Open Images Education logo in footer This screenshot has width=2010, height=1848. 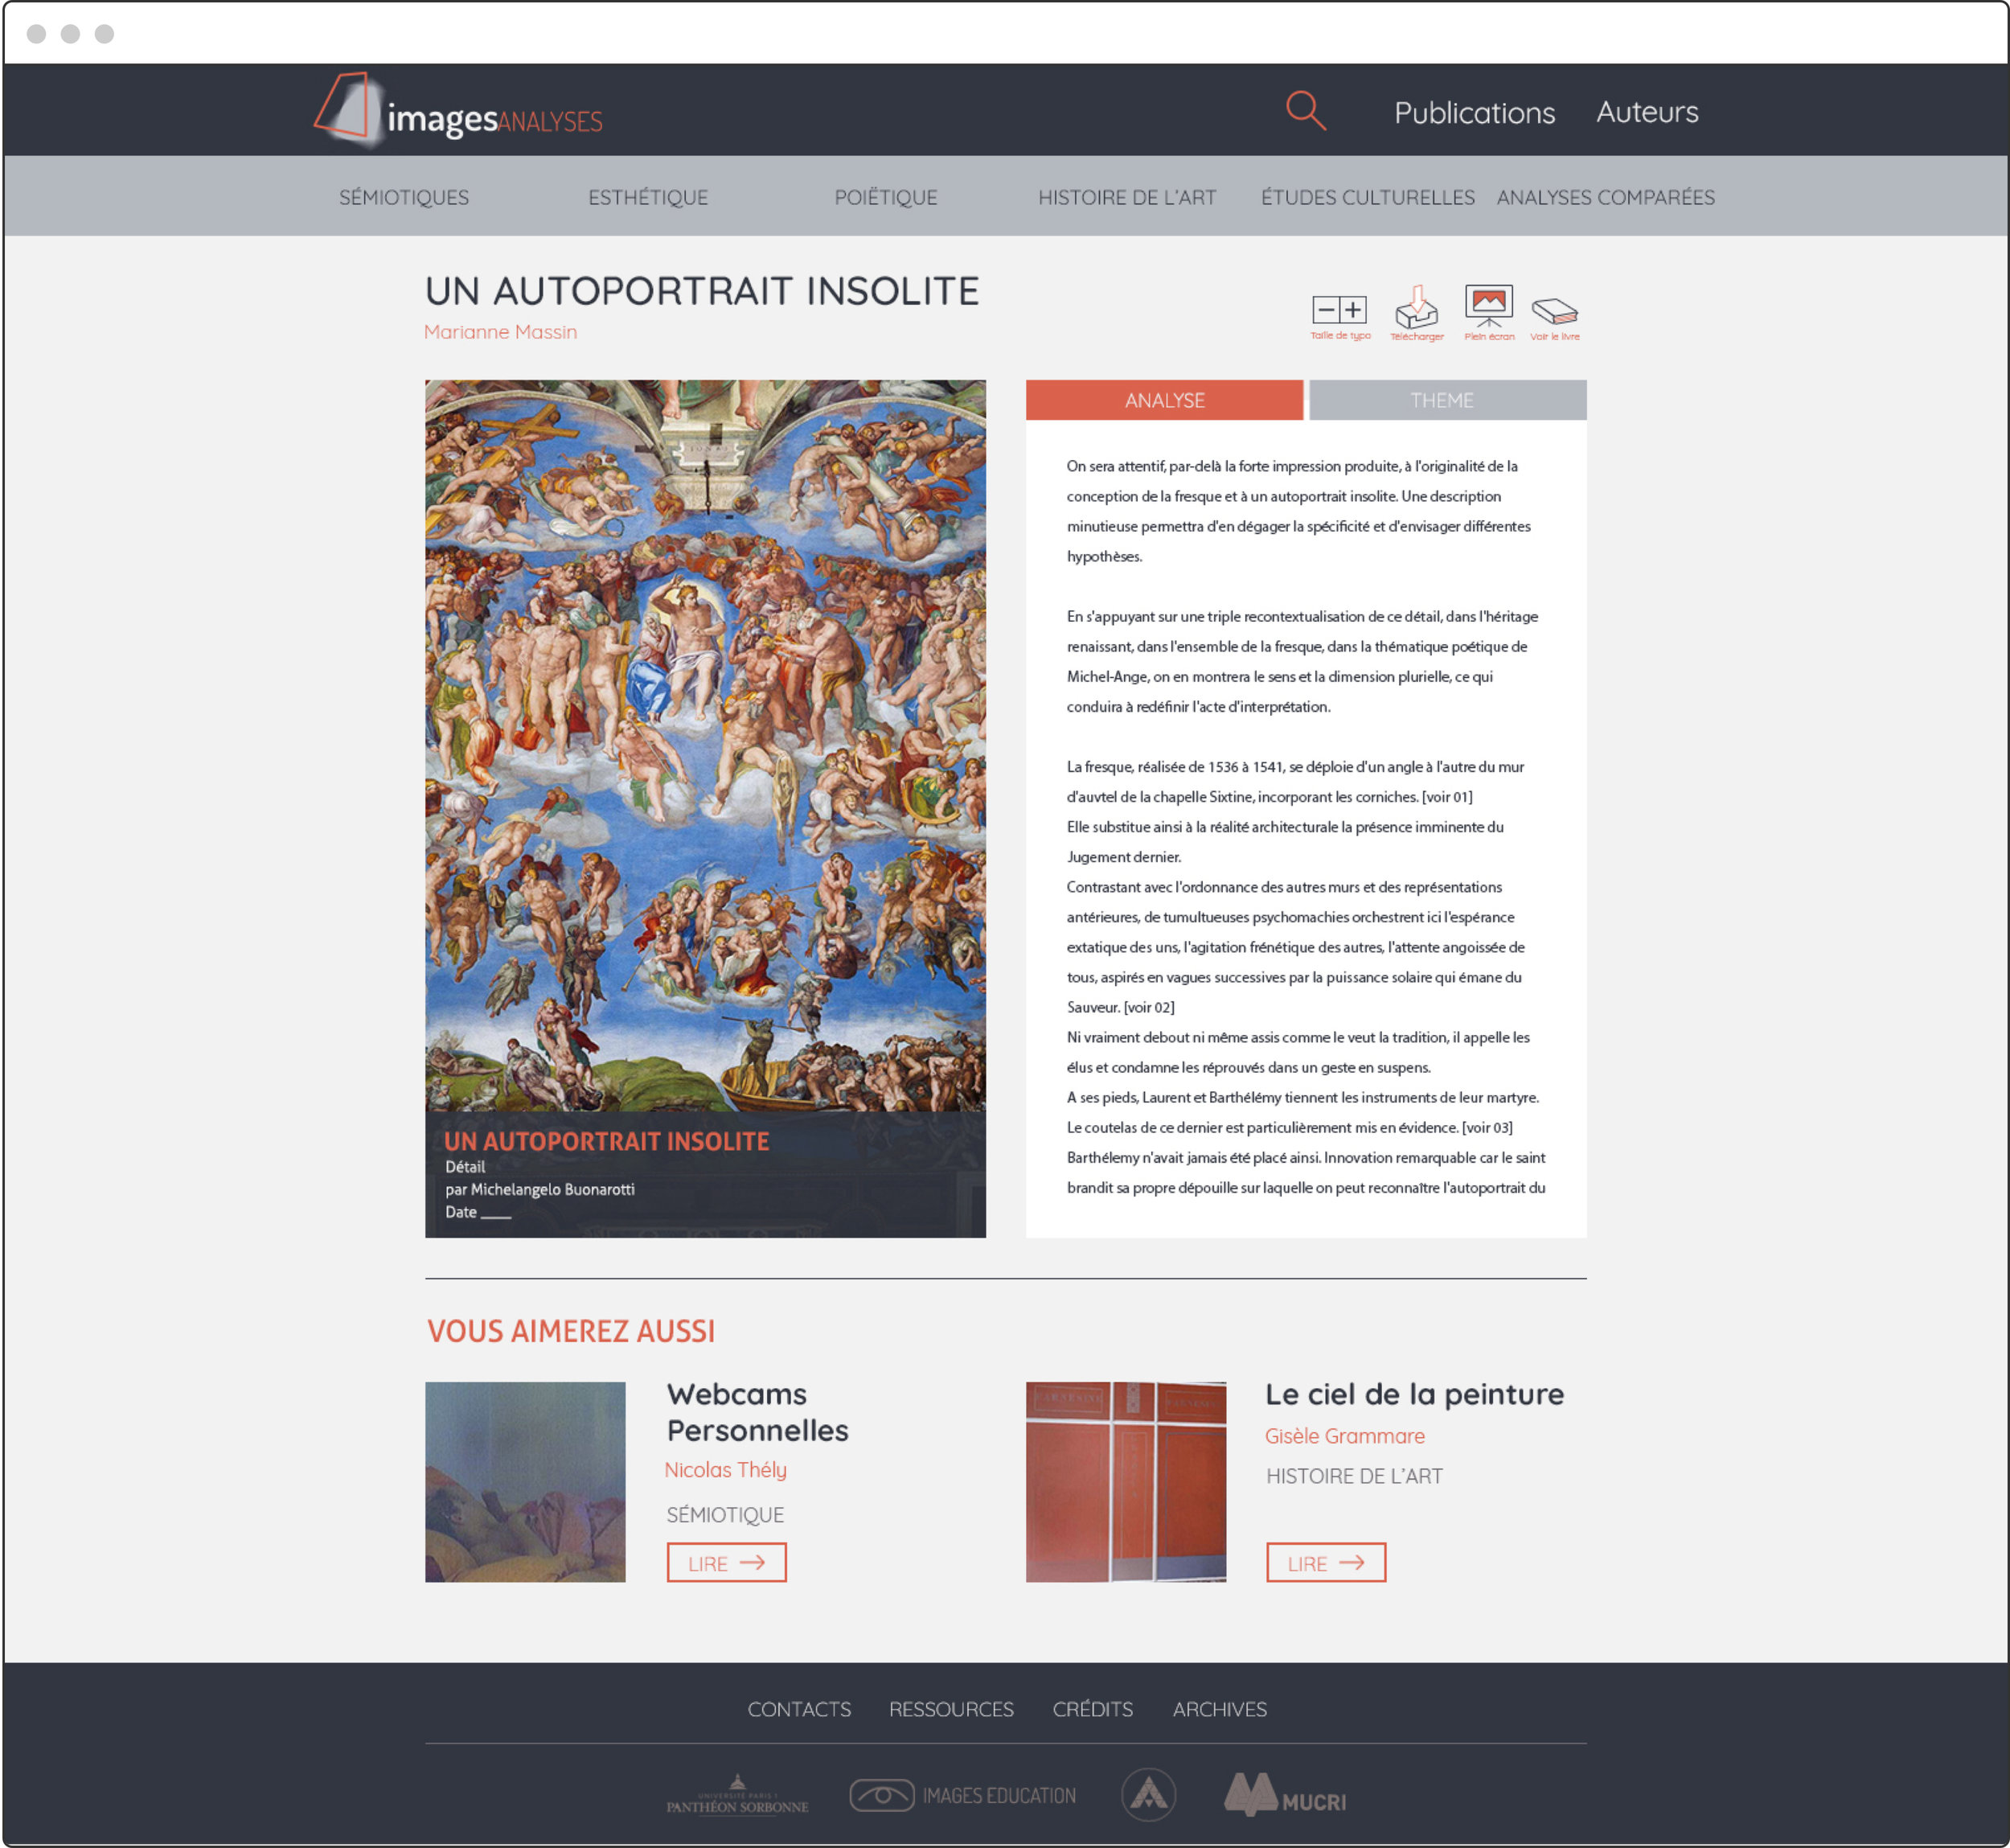(x=963, y=1795)
